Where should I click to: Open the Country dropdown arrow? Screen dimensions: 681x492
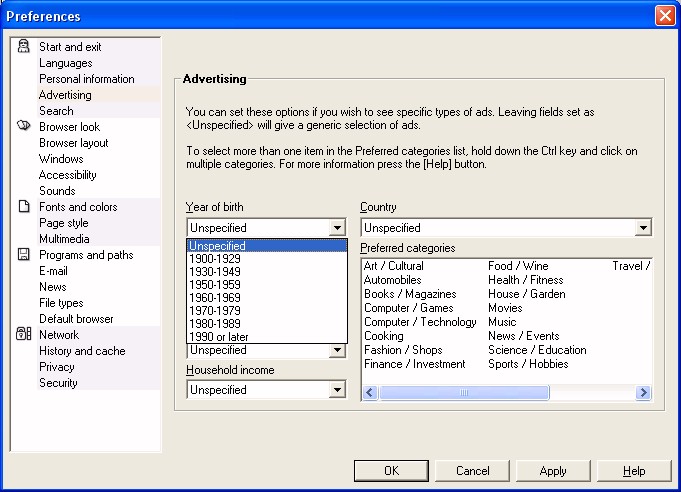643,228
